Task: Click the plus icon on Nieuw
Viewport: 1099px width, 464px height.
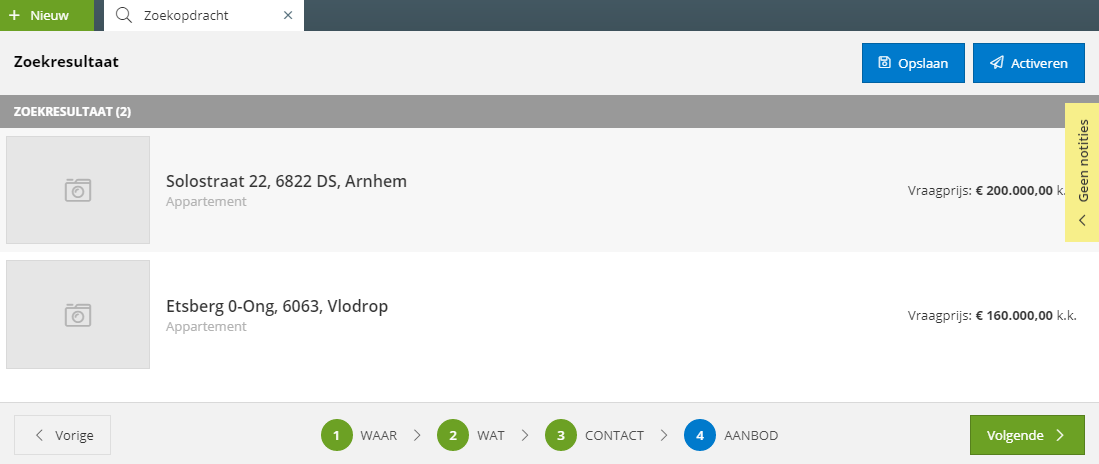Action: tap(14, 15)
